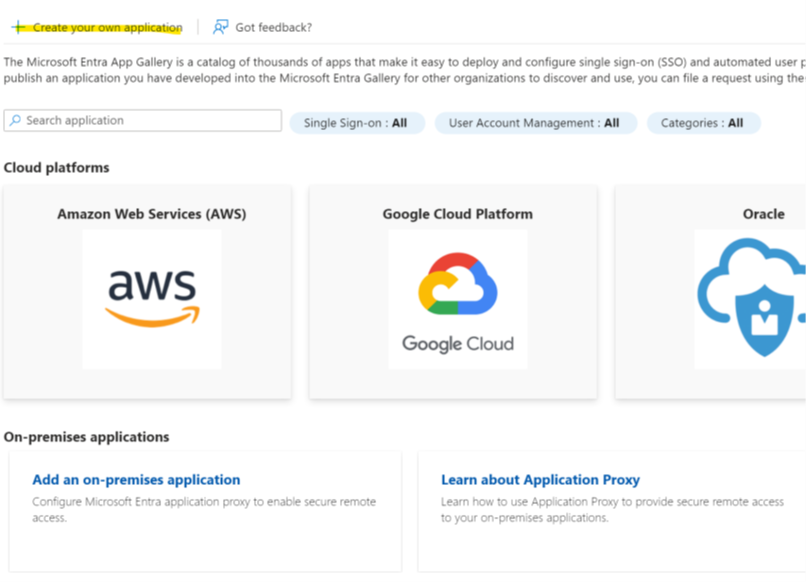Click the Oracle card title

click(763, 214)
